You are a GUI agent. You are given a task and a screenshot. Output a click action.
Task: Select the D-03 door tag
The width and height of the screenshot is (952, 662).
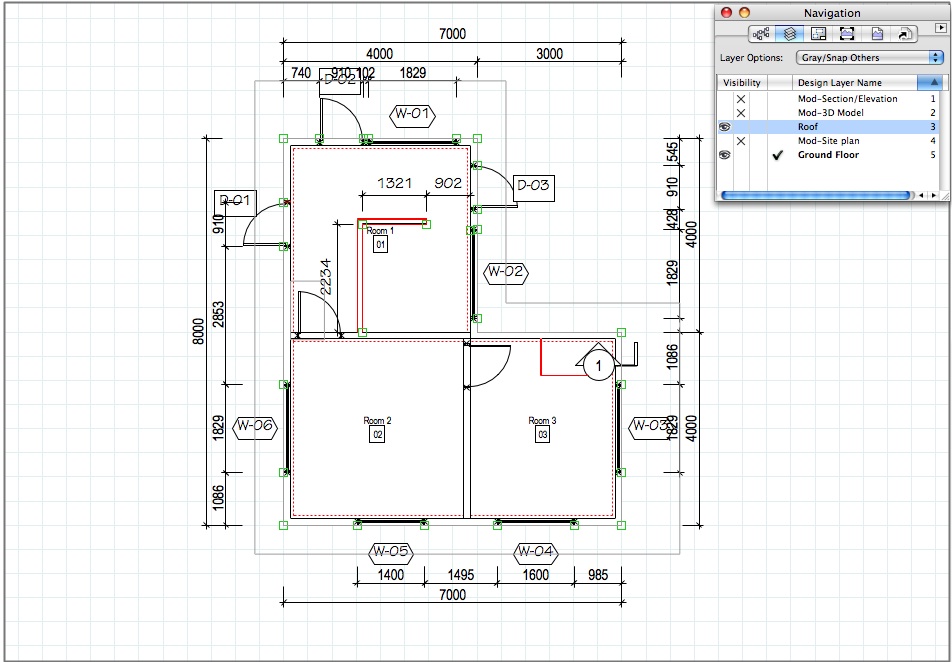[x=534, y=186]
